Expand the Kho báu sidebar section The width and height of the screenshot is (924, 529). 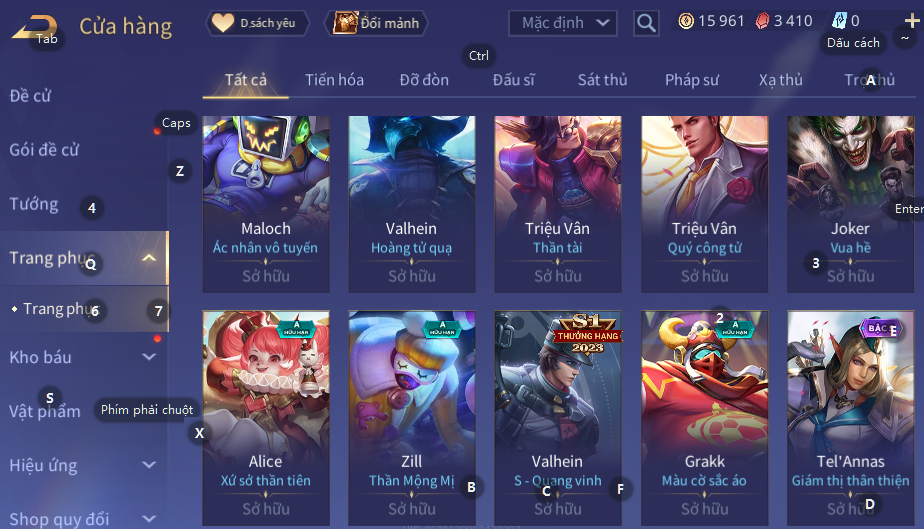pyautogui.click(x=149, y=357)
